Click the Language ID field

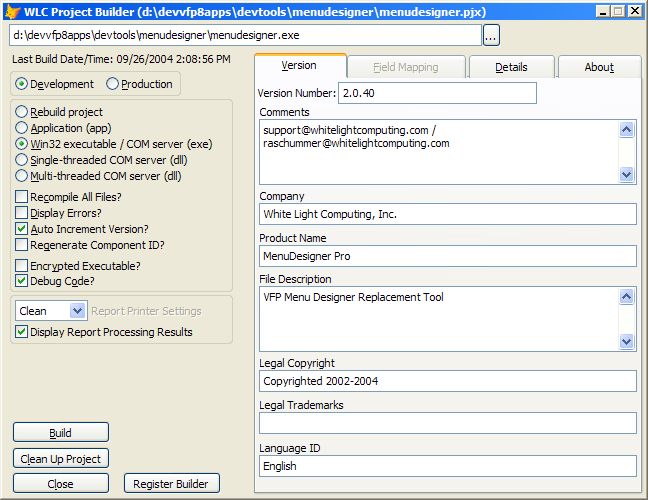(x=448, y=466)
